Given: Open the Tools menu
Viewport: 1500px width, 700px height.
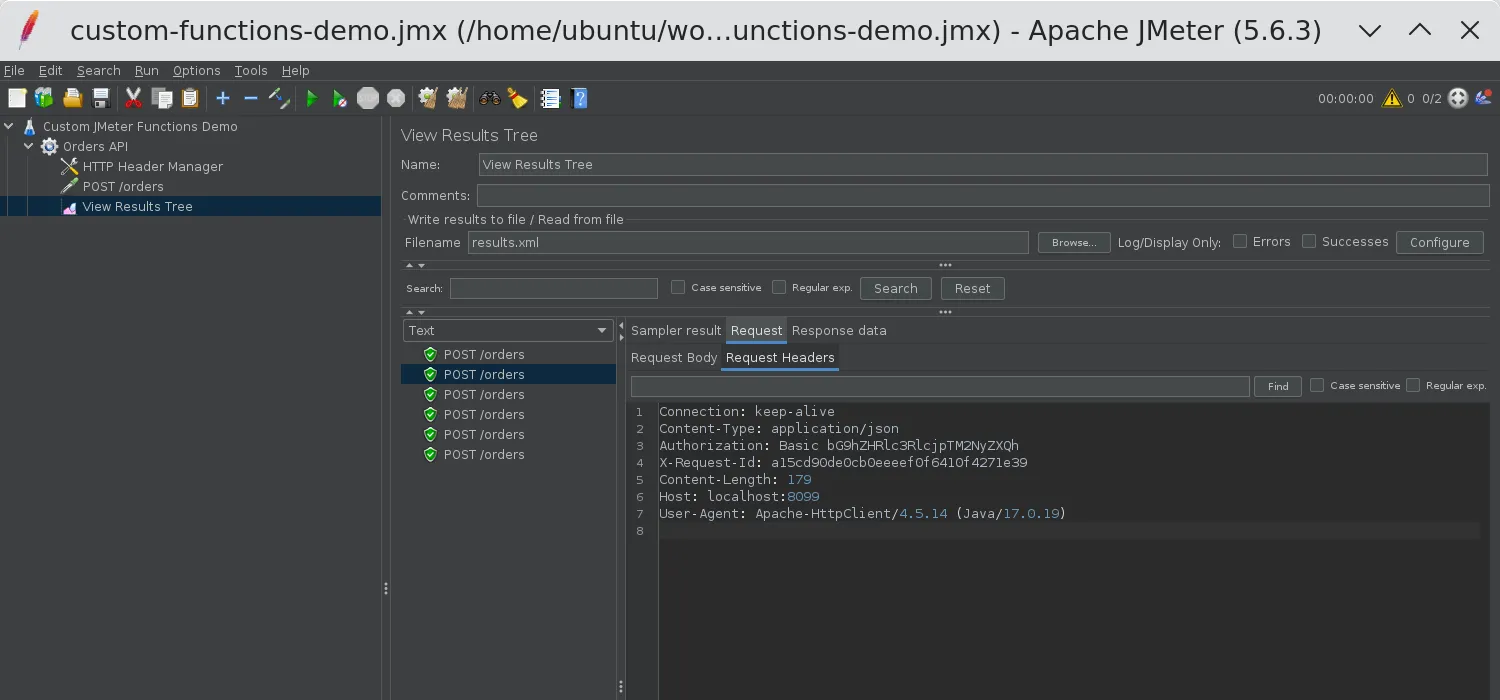Looking at the screenshot, I should (x=251, y=70).
